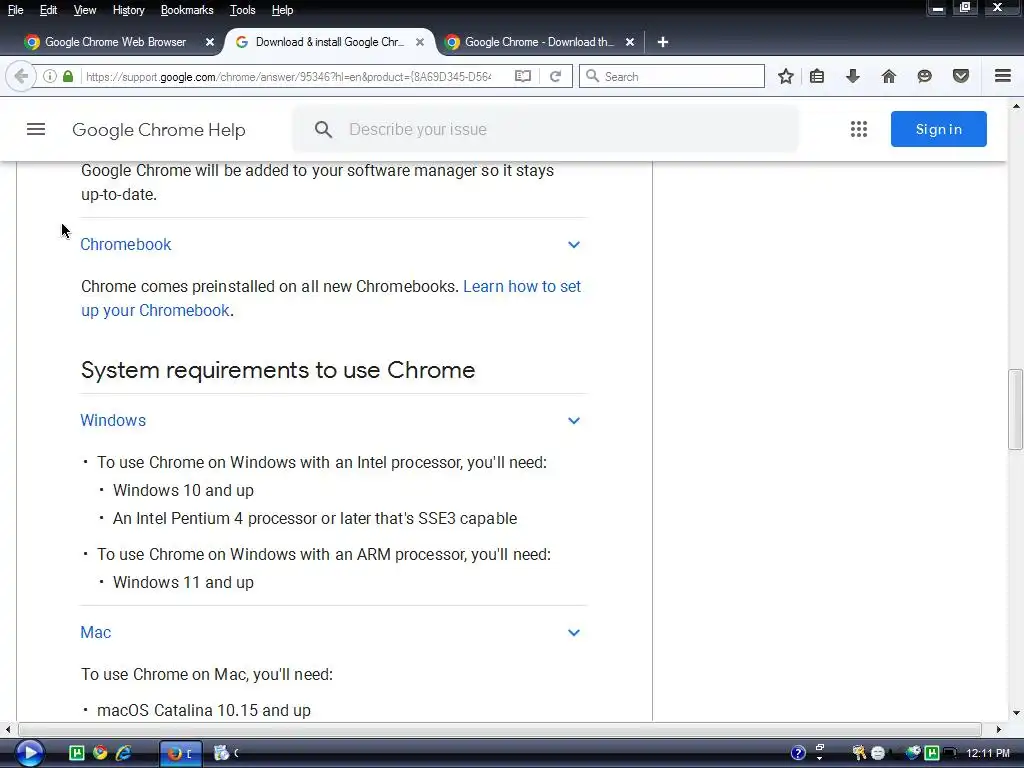This screenshot has height=768, width=1024.
Task: Toggle the Mac section heading
Action: click(95, 632)
